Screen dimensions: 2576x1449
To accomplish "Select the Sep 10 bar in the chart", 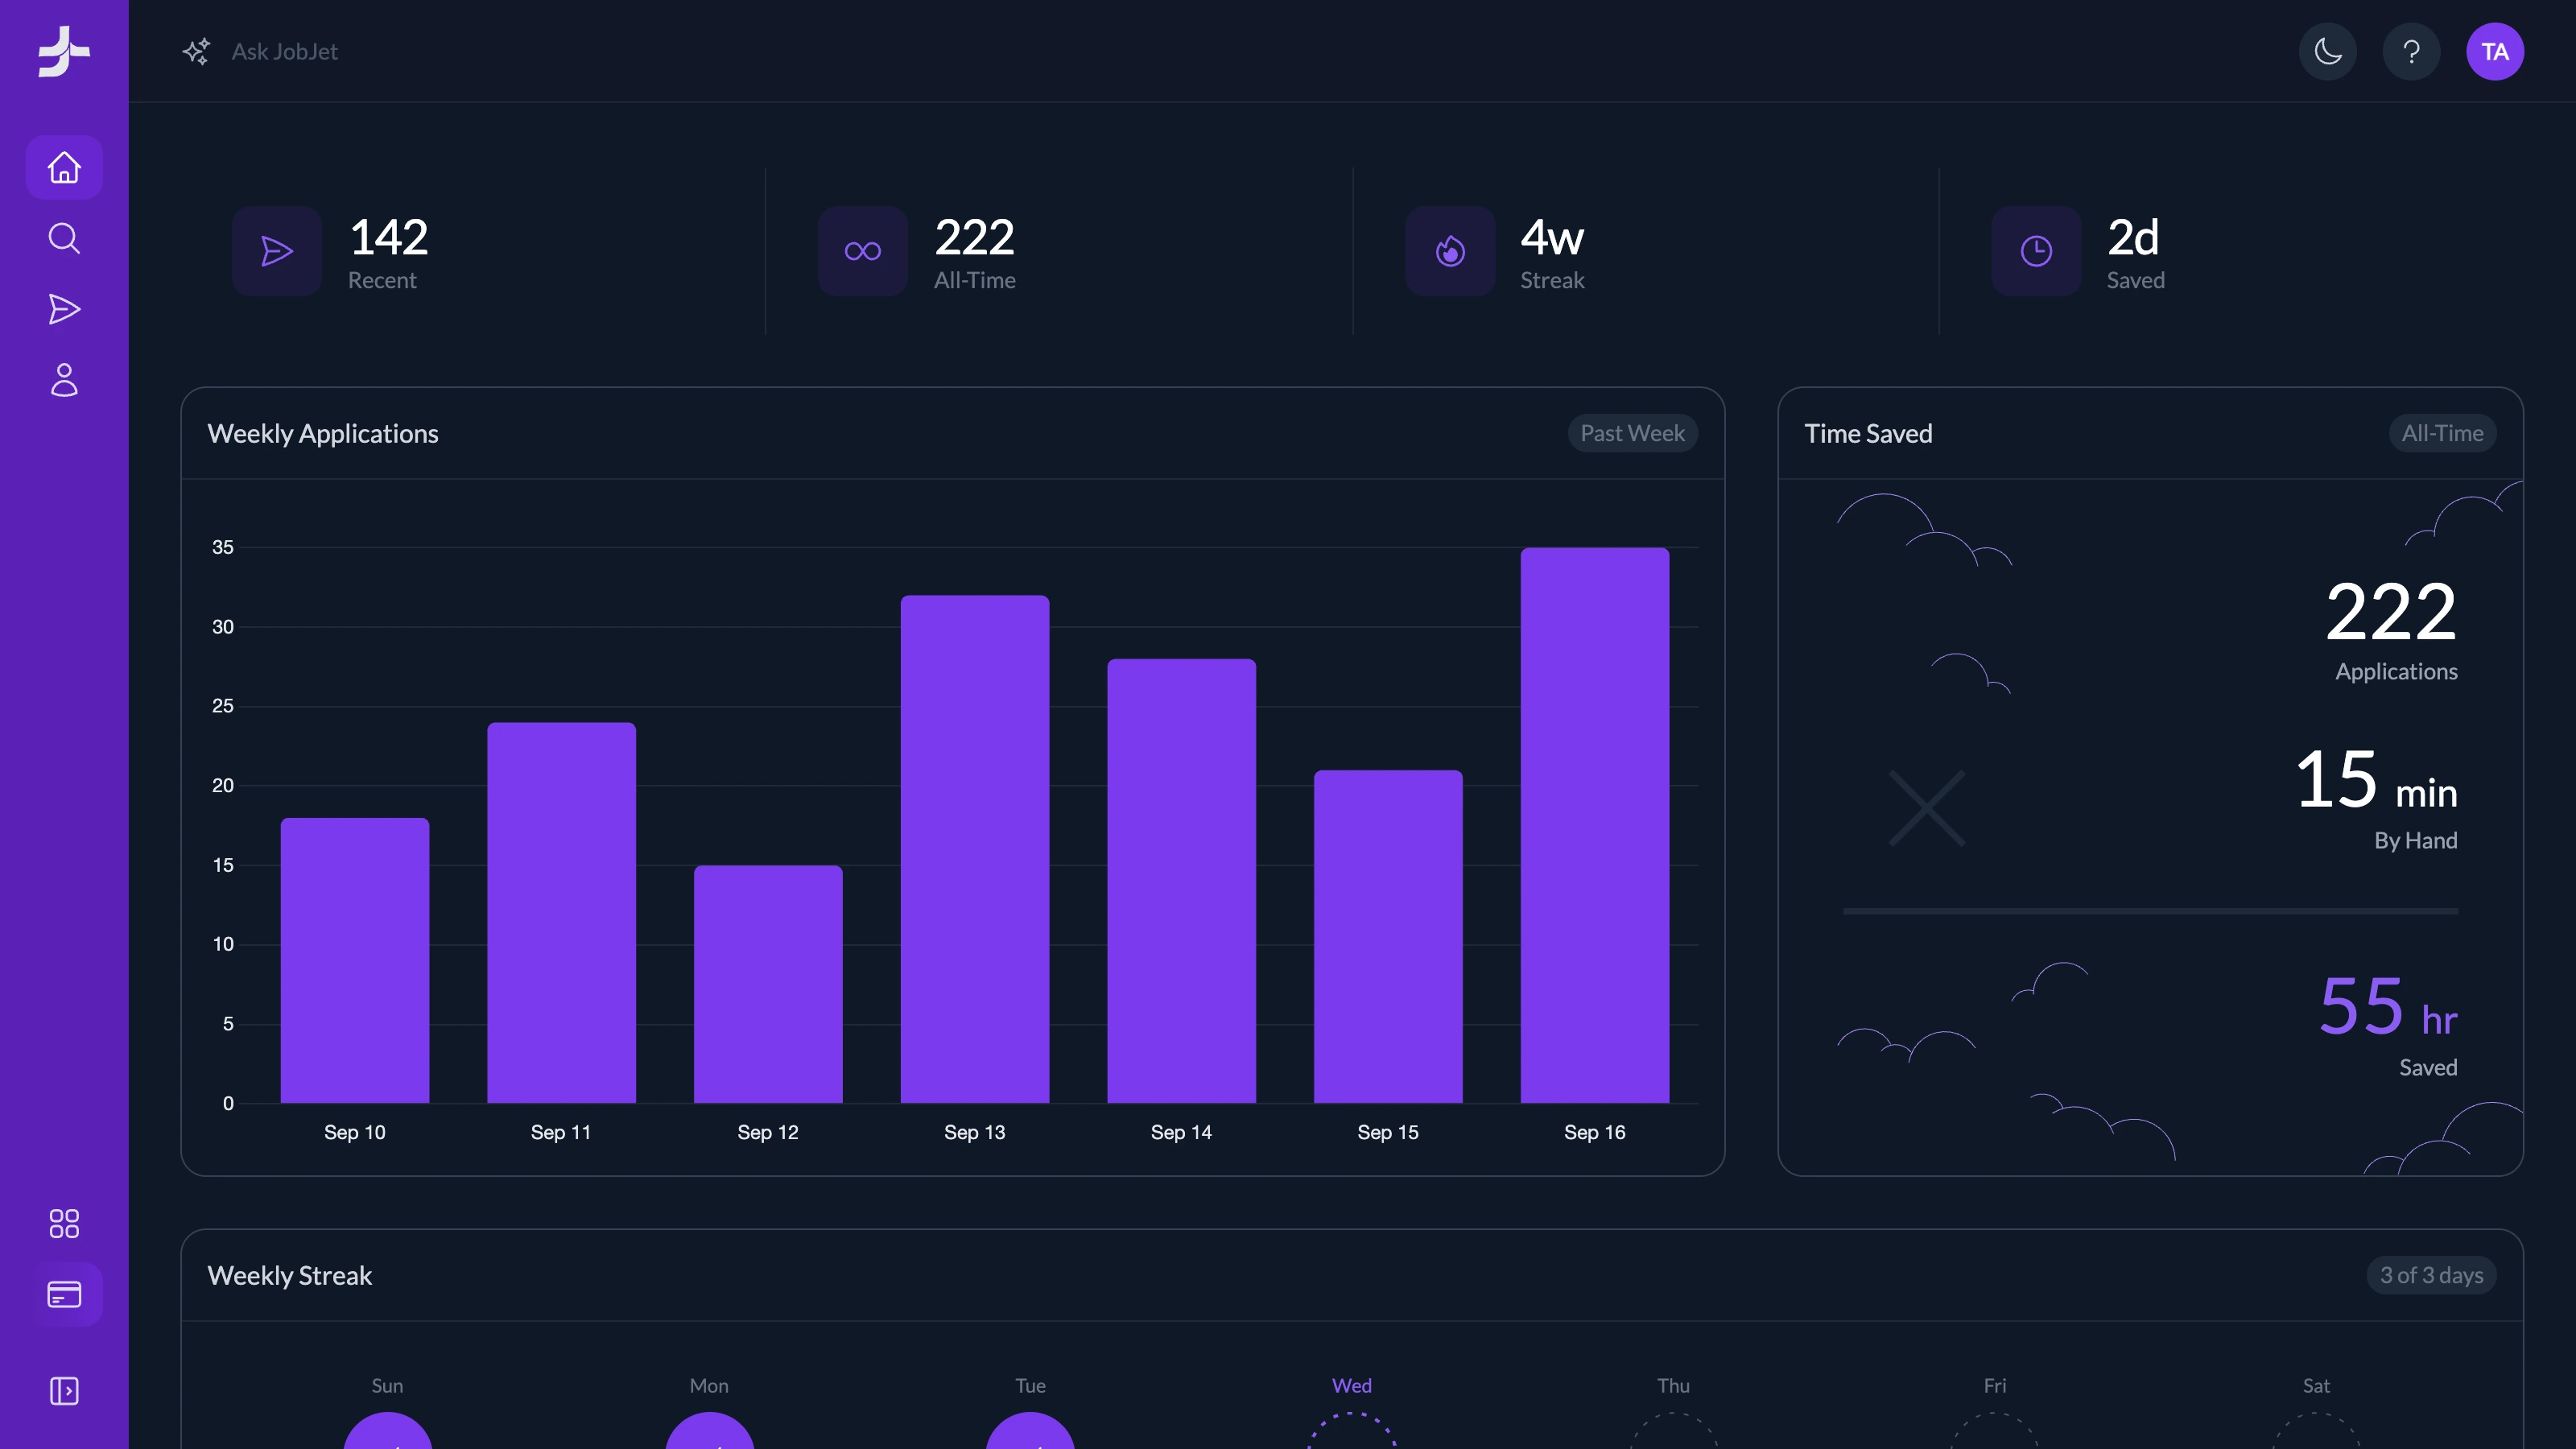I will pos(355,960).
